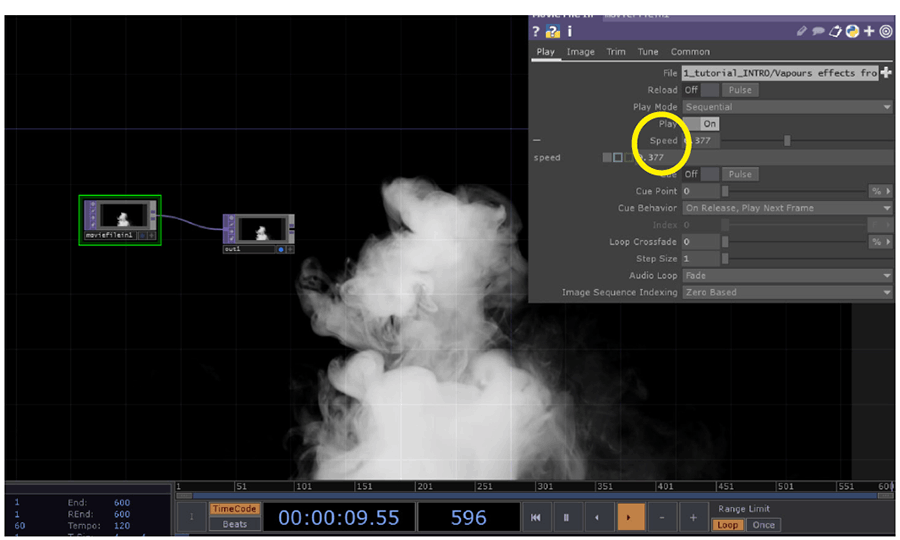Viewport: 900px width, 540px height.
Task: Adjust the Speed slider handle
Action: coord(787,141)
